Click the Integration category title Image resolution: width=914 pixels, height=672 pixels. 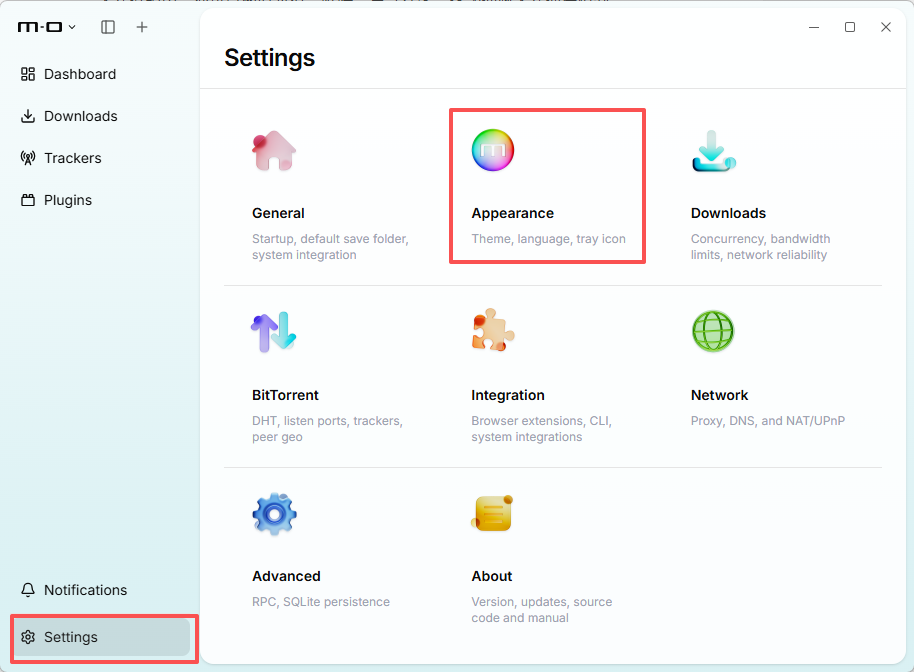(508, 395)
